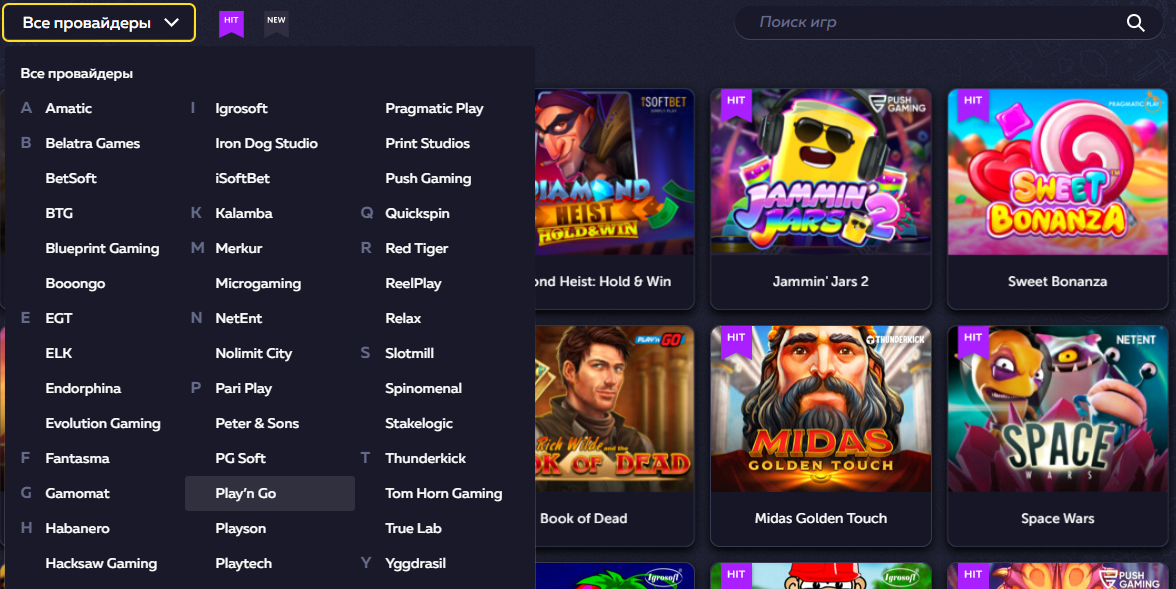Select the top list entry for all providers

pos(76,74)
